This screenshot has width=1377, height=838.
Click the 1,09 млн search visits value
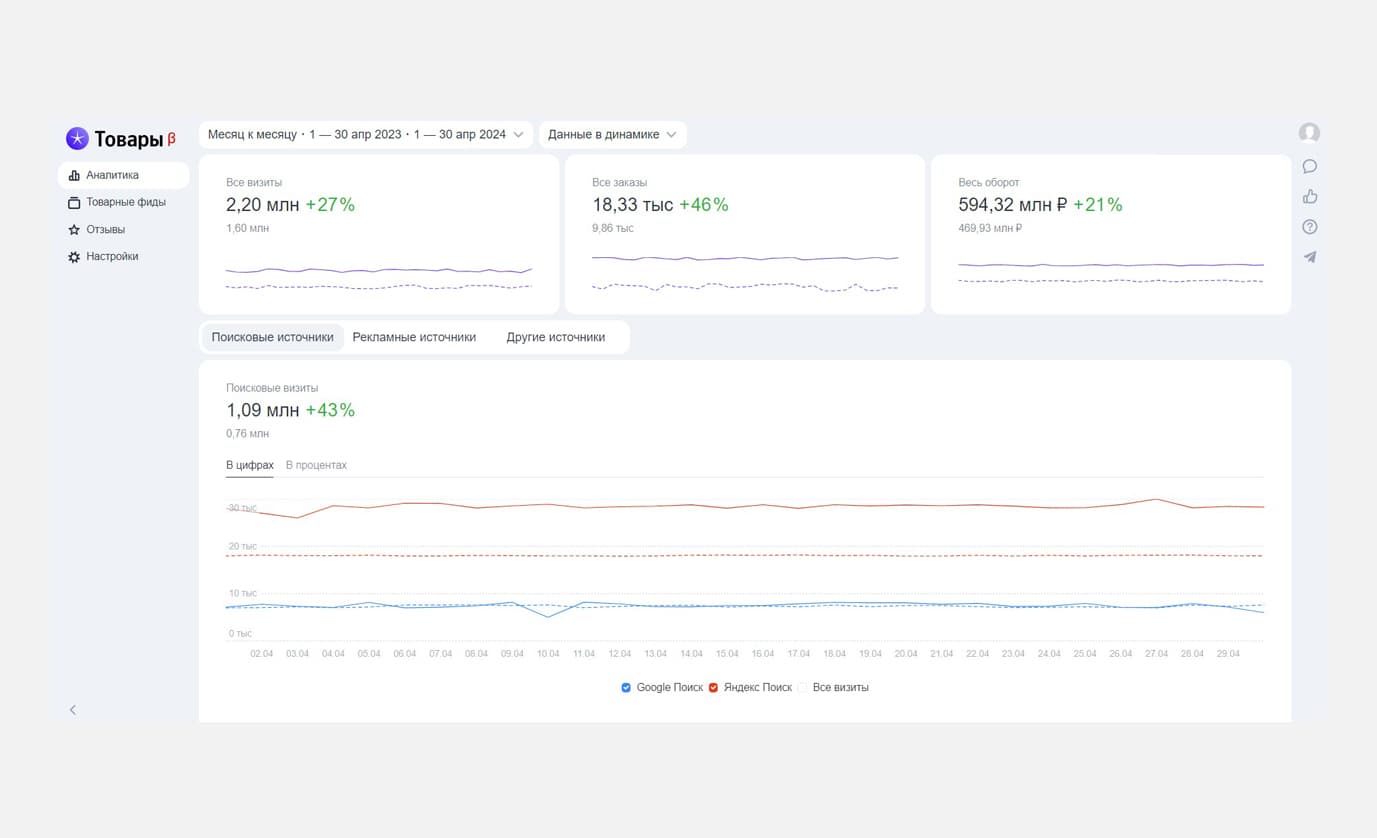263,410
